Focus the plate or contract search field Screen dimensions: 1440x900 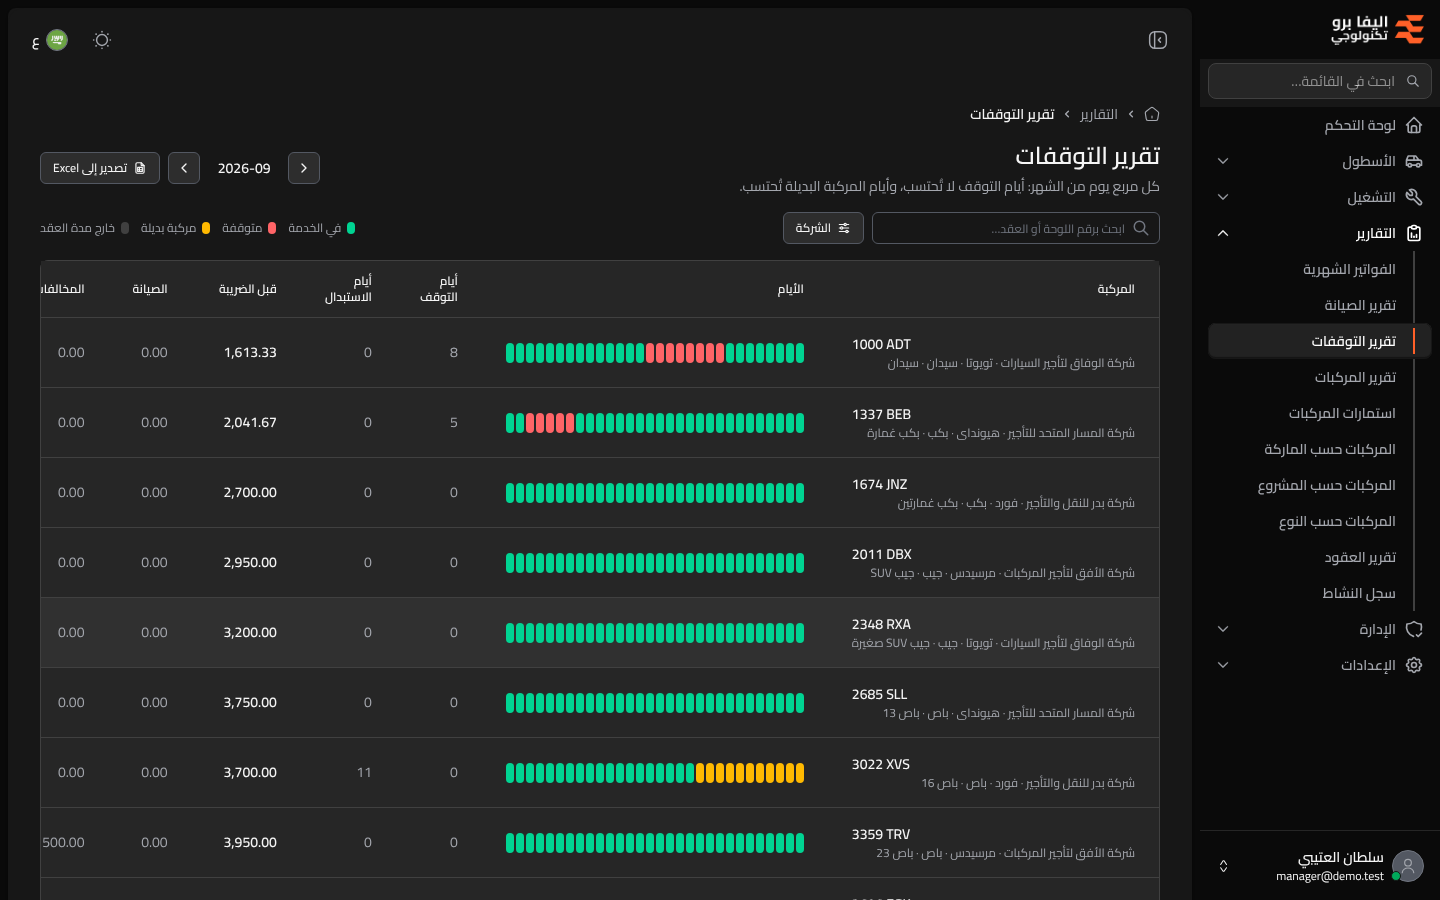tap(1016, 228)
